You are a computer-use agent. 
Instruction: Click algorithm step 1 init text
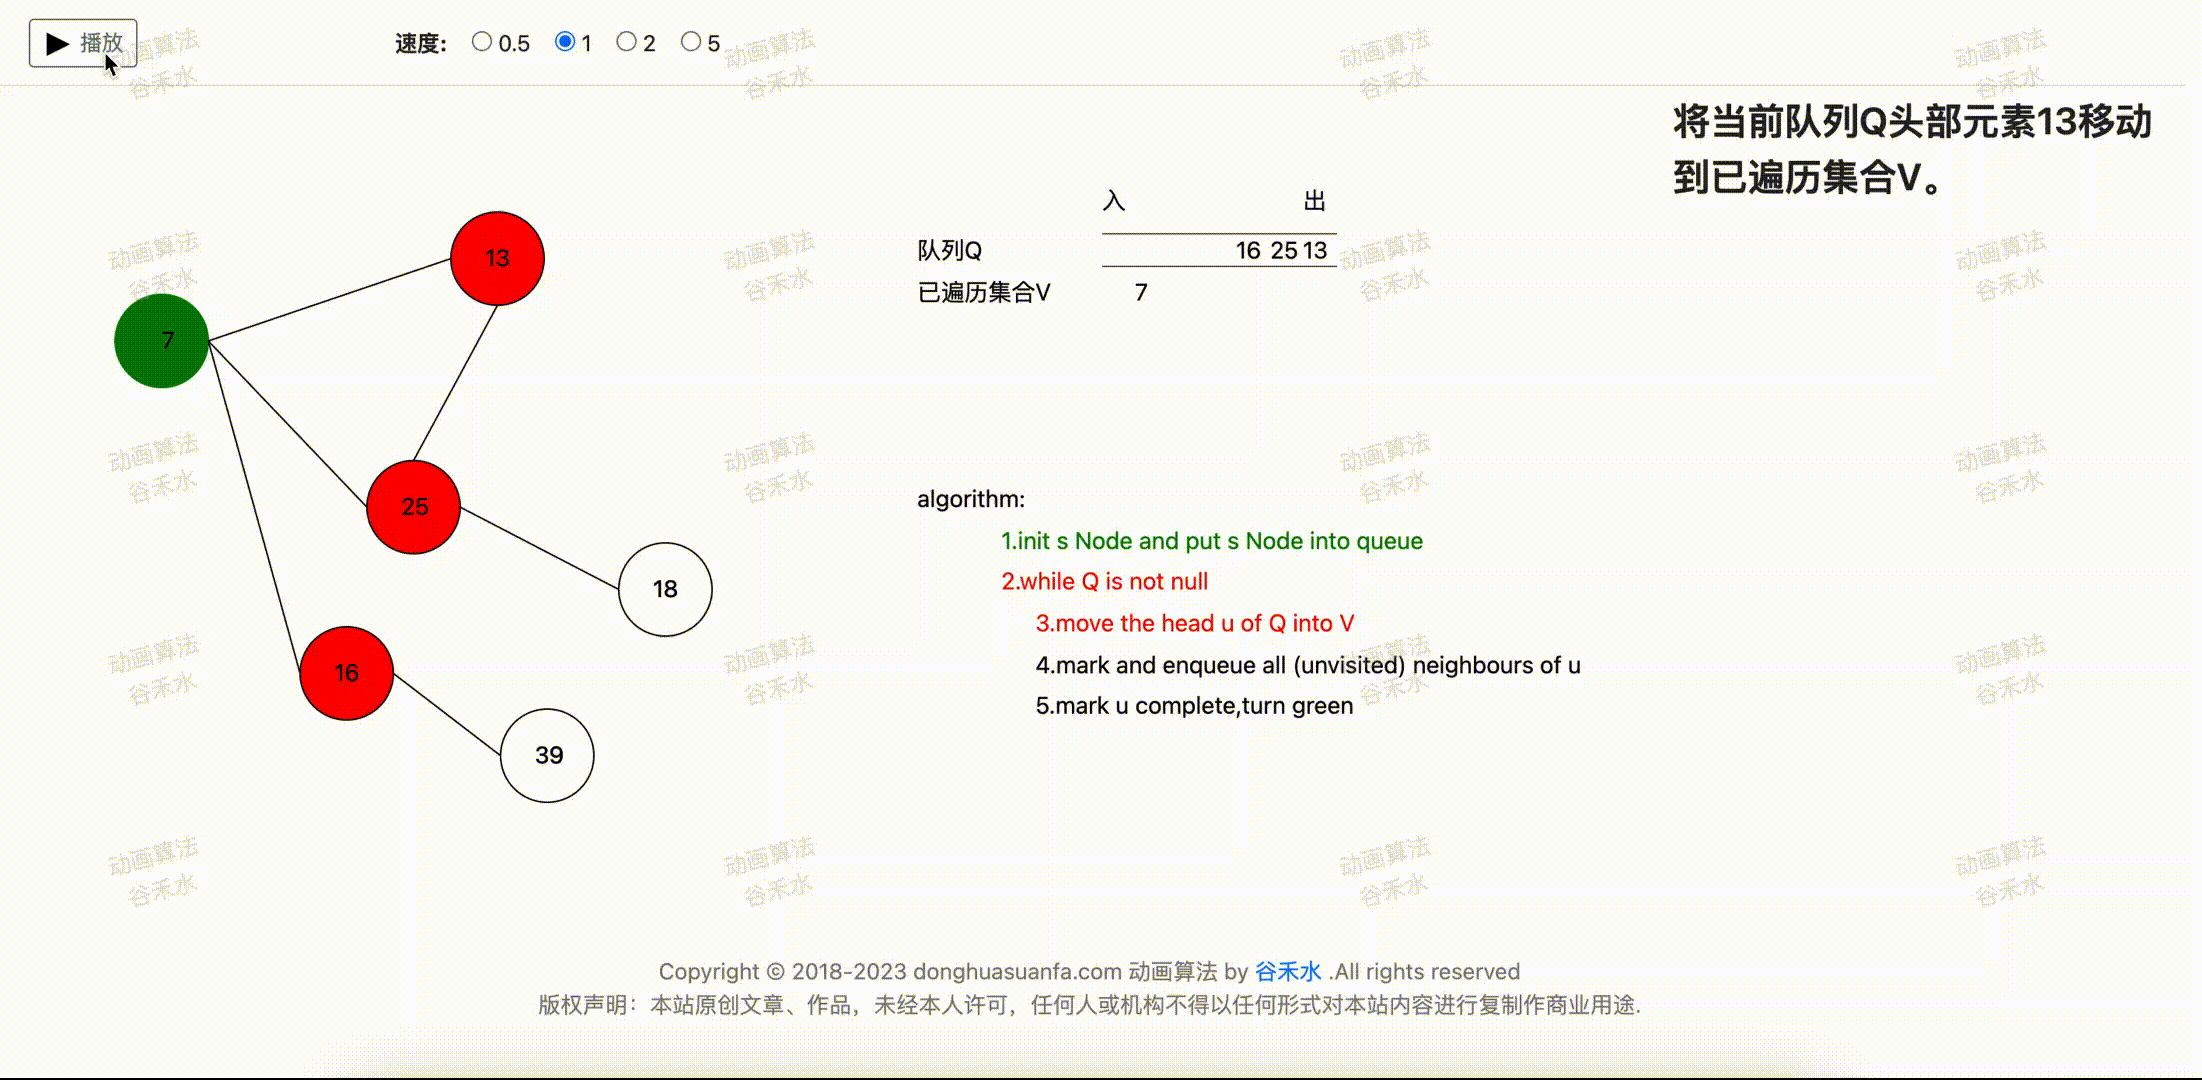pos(1211,541)
